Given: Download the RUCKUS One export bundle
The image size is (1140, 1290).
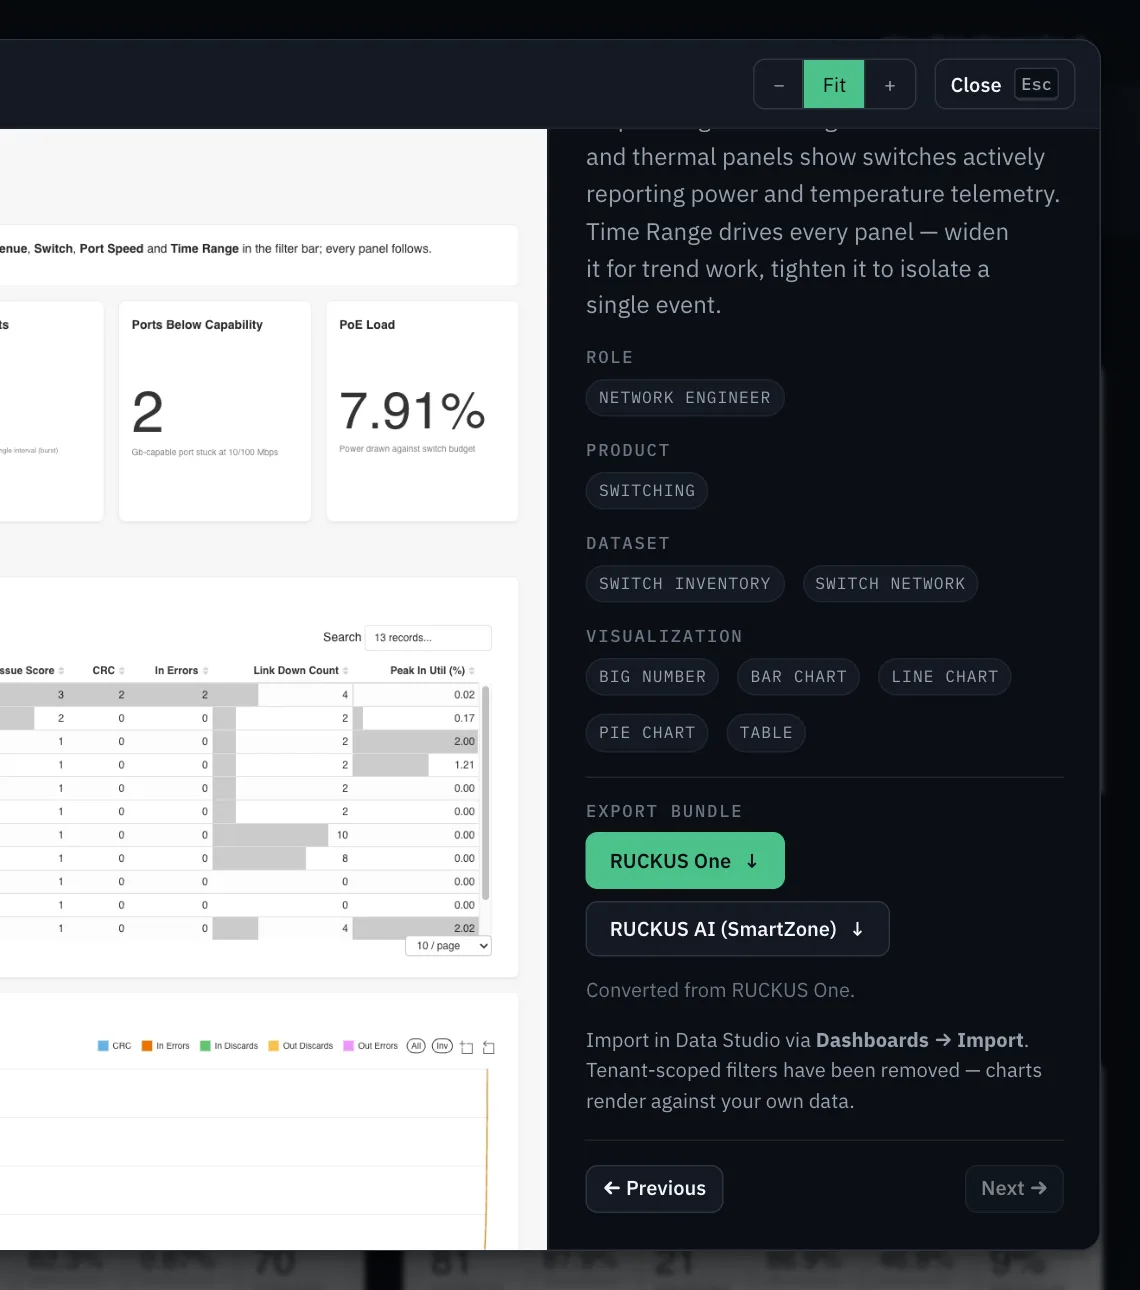Looking at the screenshot, I should coord(685,861).
